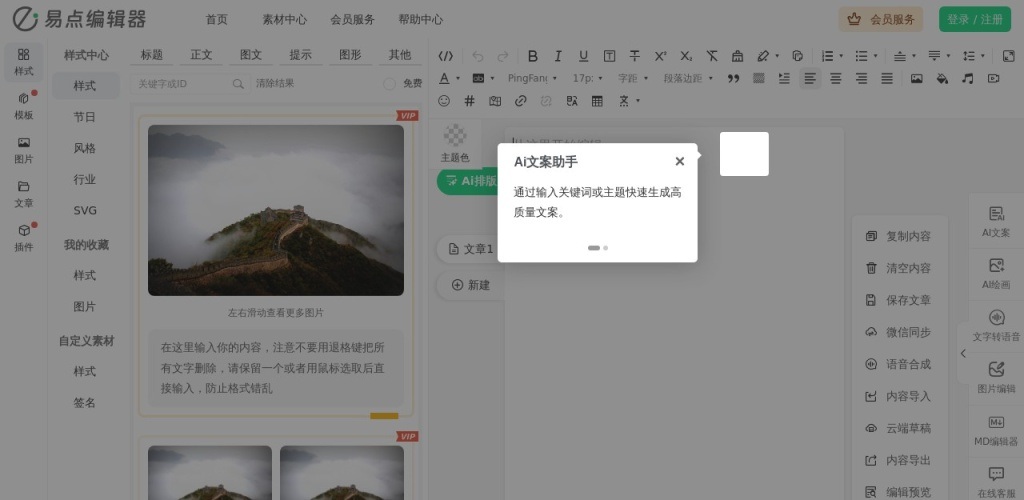The height and width of the screenshot is (500, 1024).
Task: Switch to the 图文 style tab
Action: tap(251, 55)
